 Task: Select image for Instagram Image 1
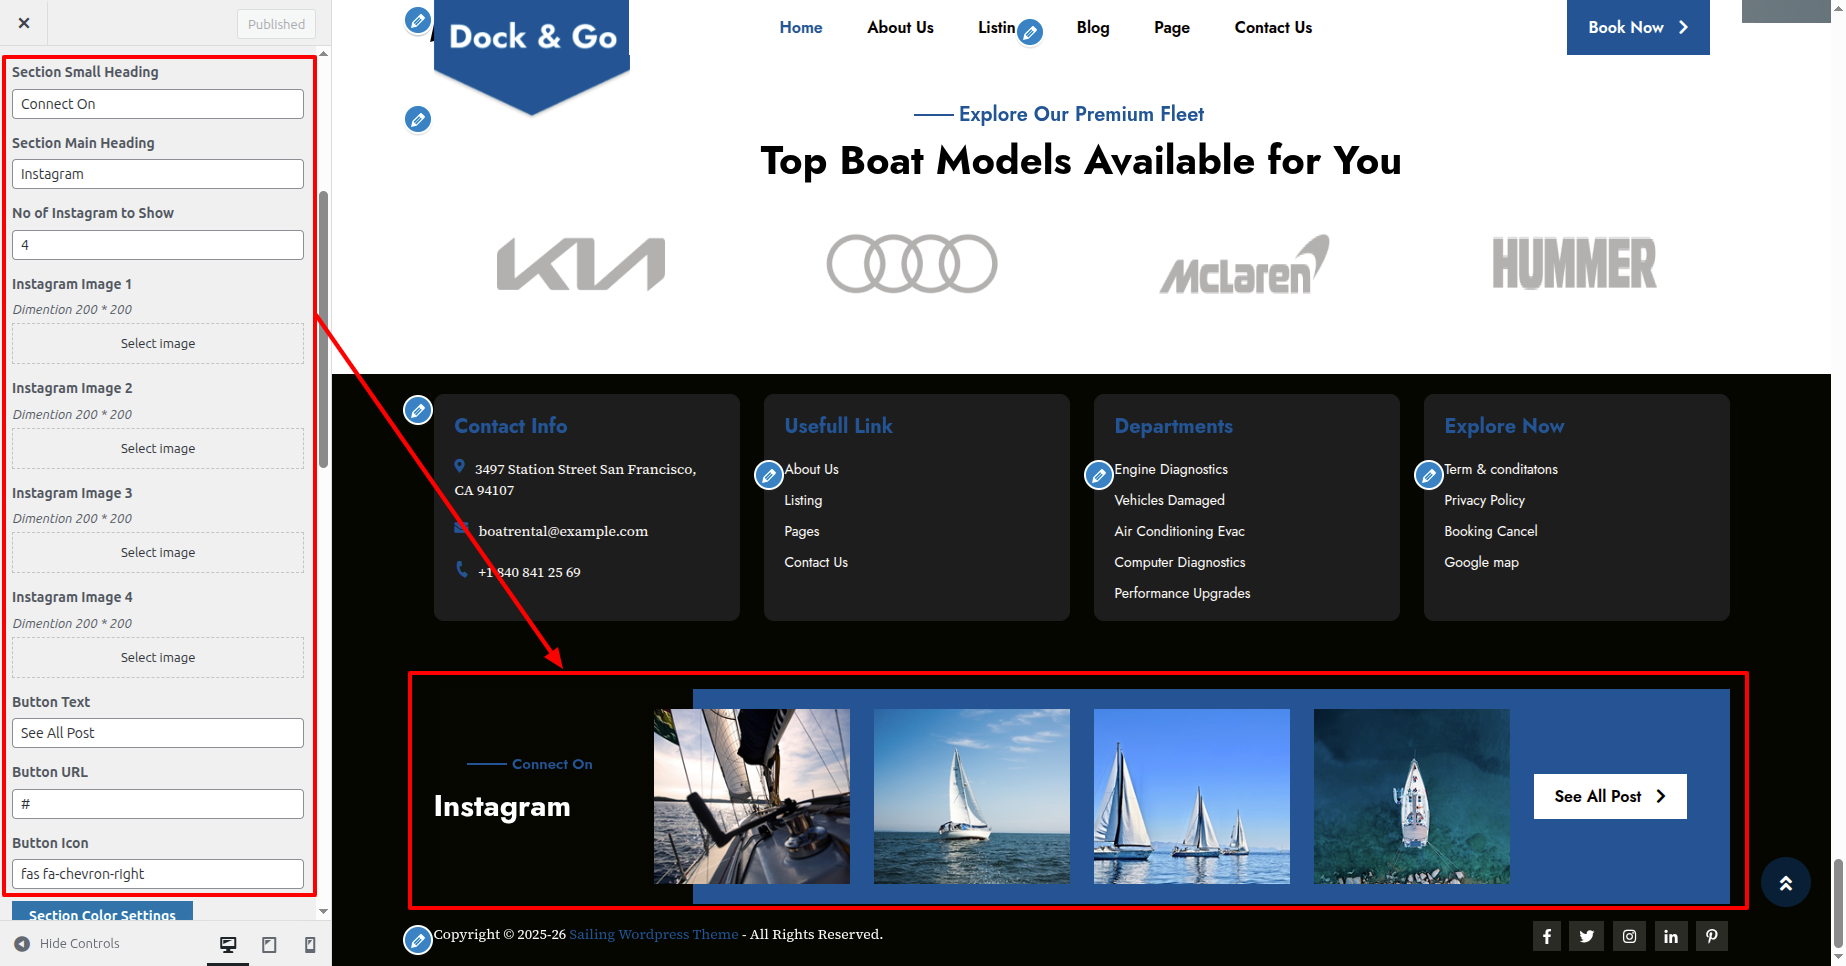click(x=158, y=344)
